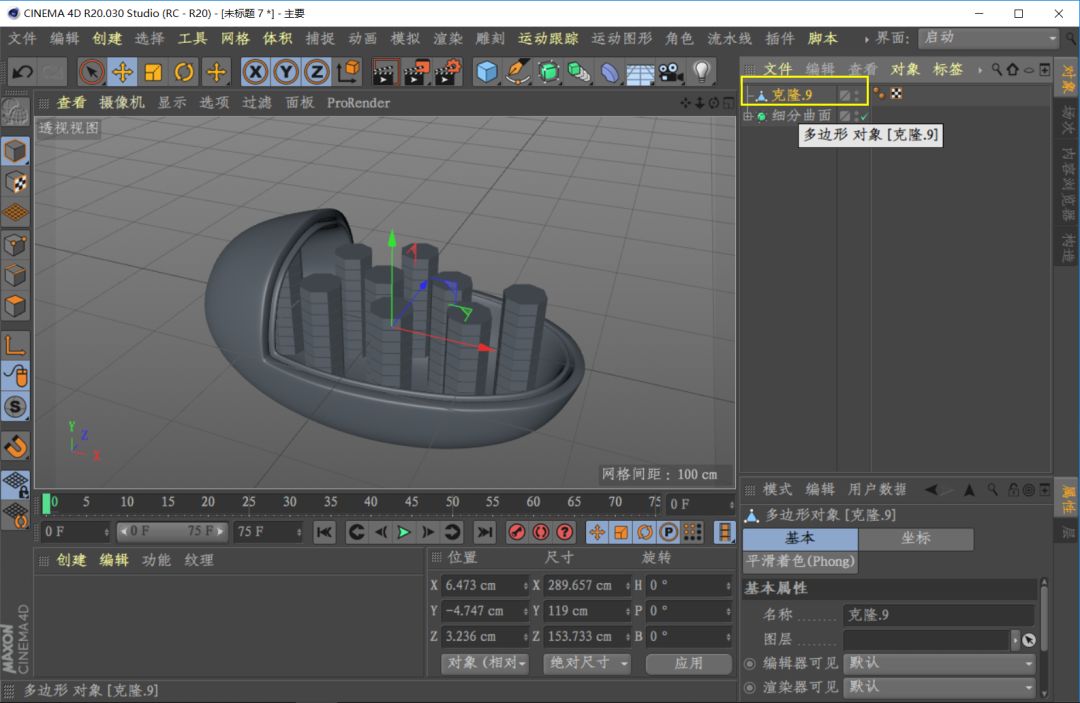Toggle the Y axis lock
The height and width of the screenshot is (703, 1080).
[286, 72]
